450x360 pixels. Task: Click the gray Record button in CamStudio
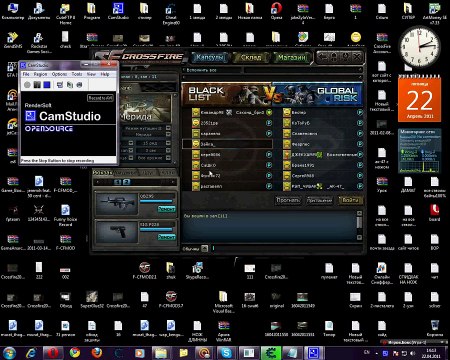coord(27,85)
